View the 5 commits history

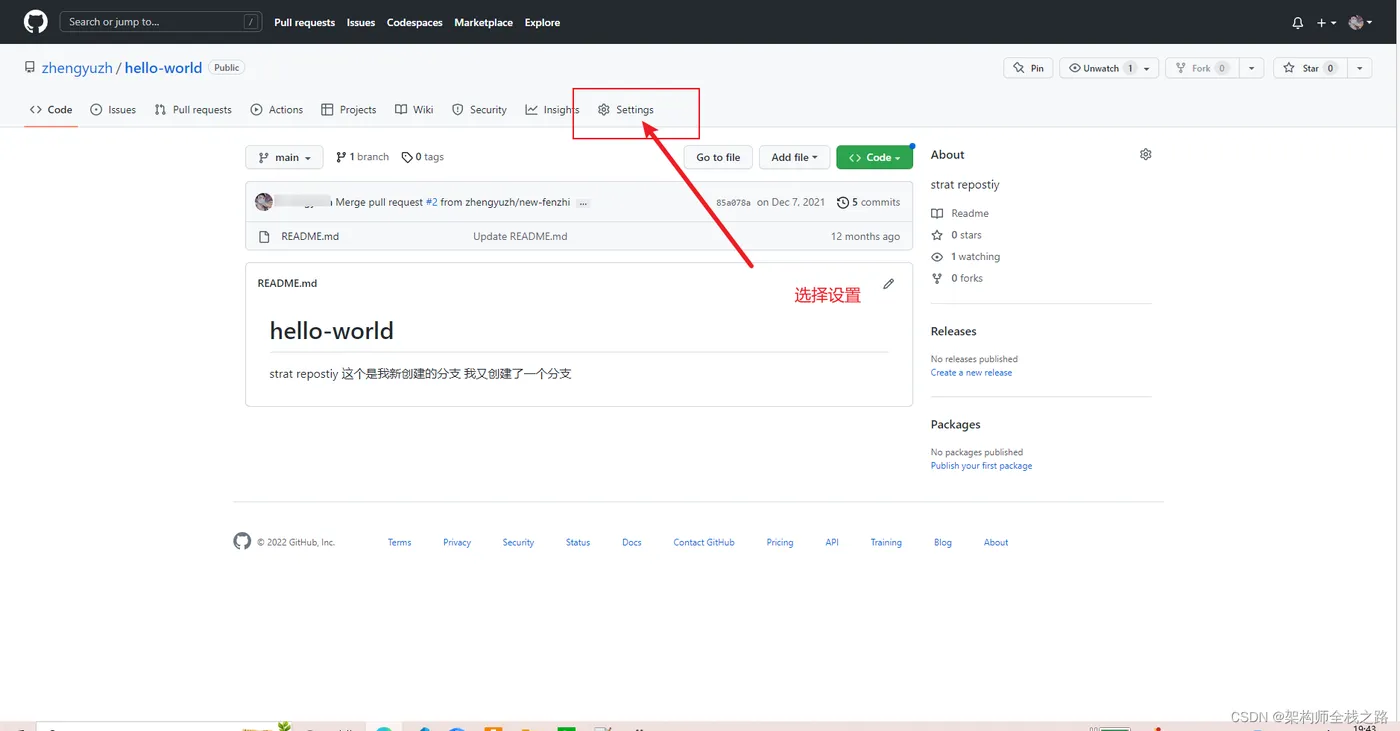click(868, 202)
